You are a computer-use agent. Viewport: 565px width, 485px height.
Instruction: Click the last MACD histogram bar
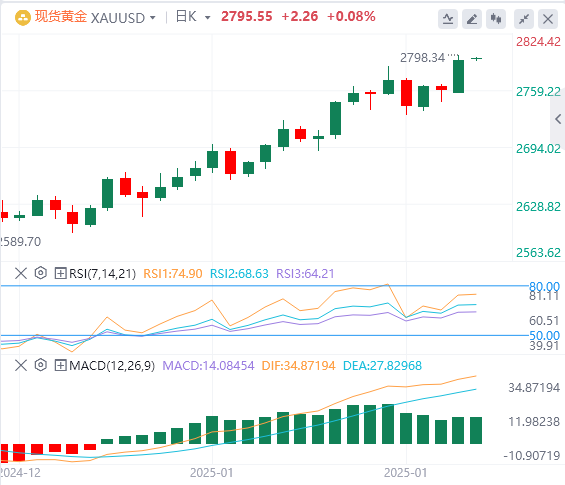point(476,430)
